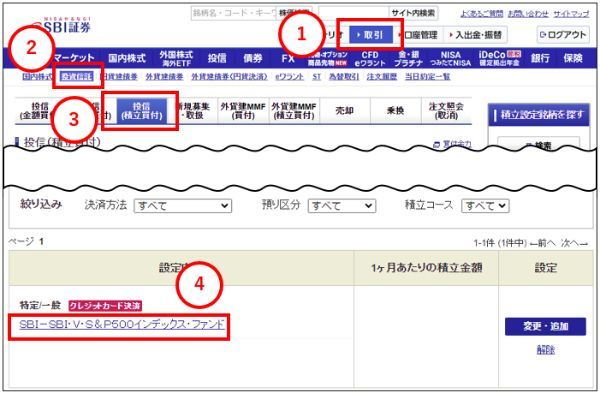Open the iDeCo menu item
600x393 pixels.
pos(499,59)
